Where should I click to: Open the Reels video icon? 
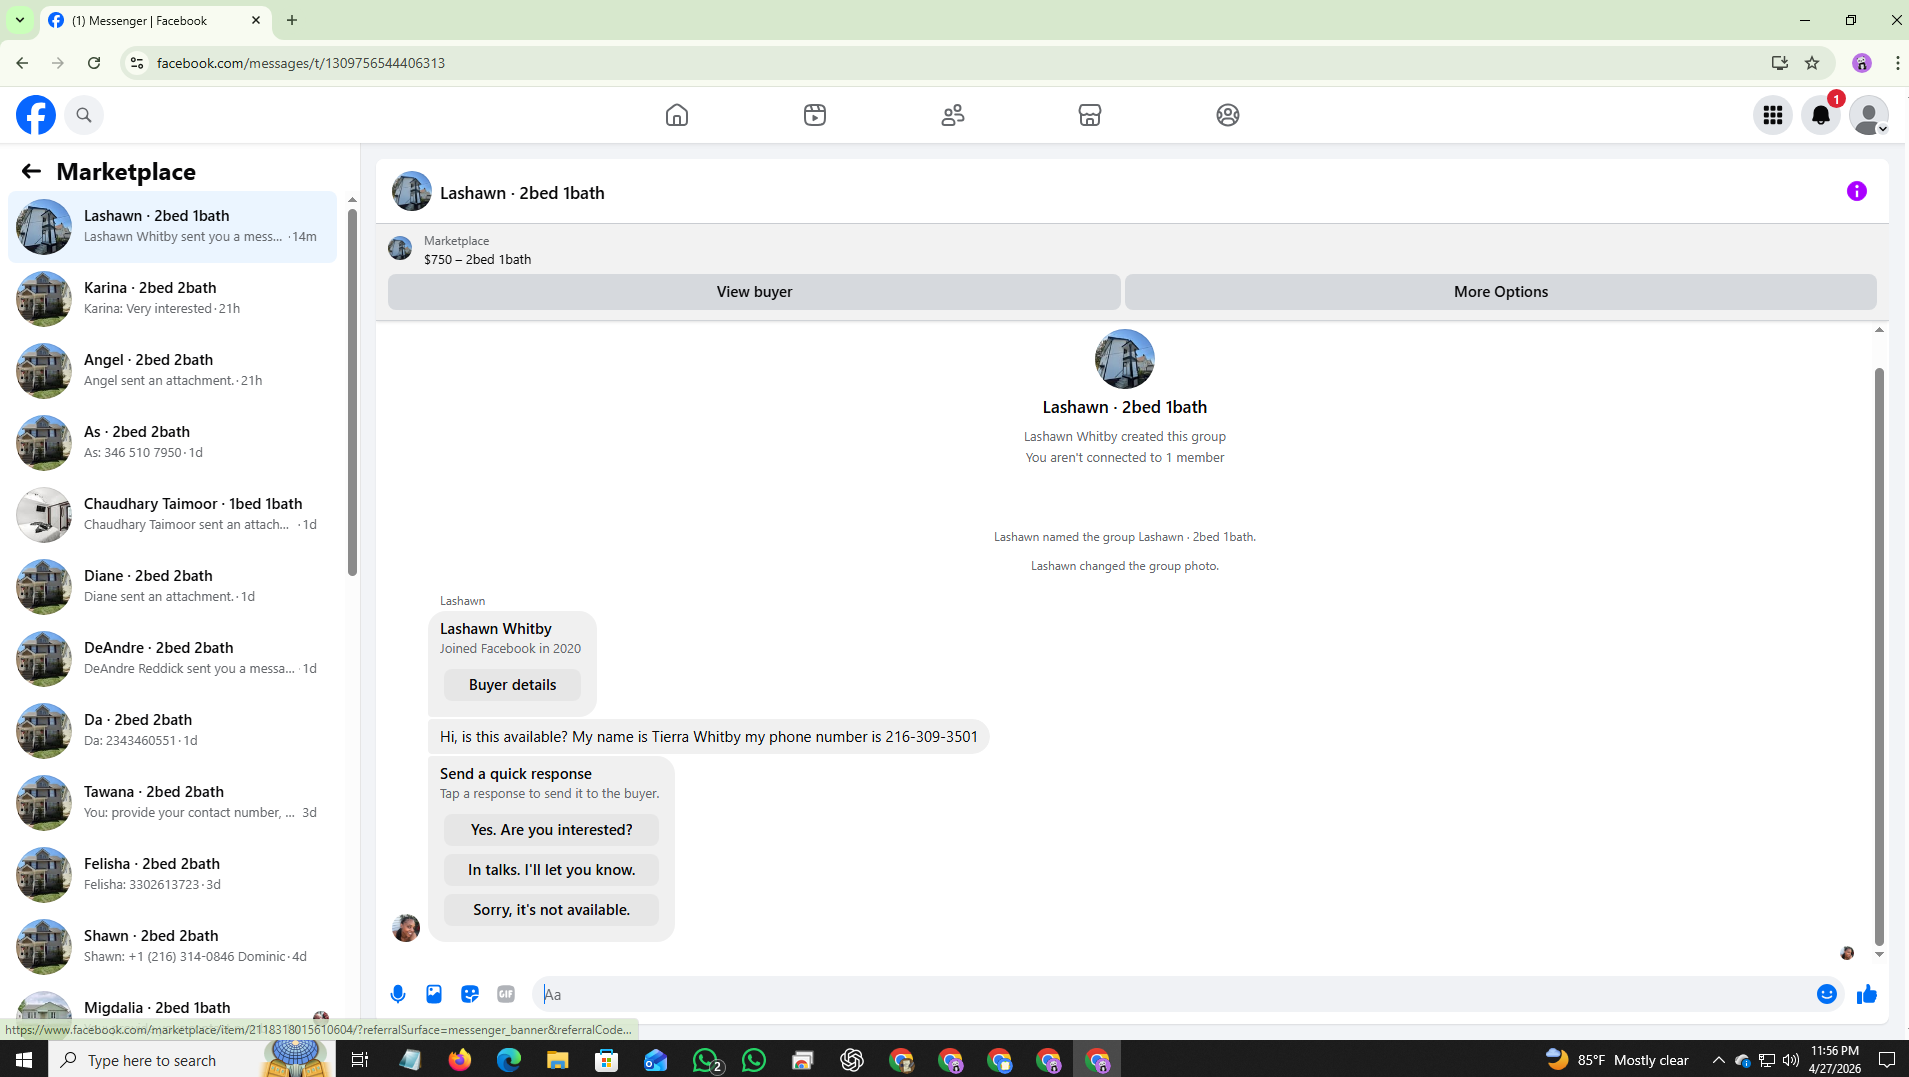(x=815, y=115)
